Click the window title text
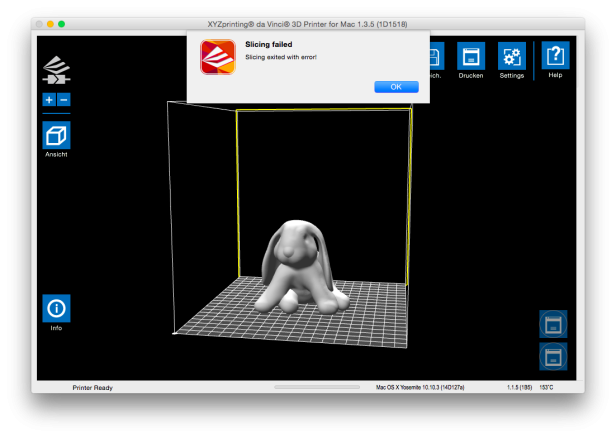This screenshot has width=616, height=438. click(307, 24)
